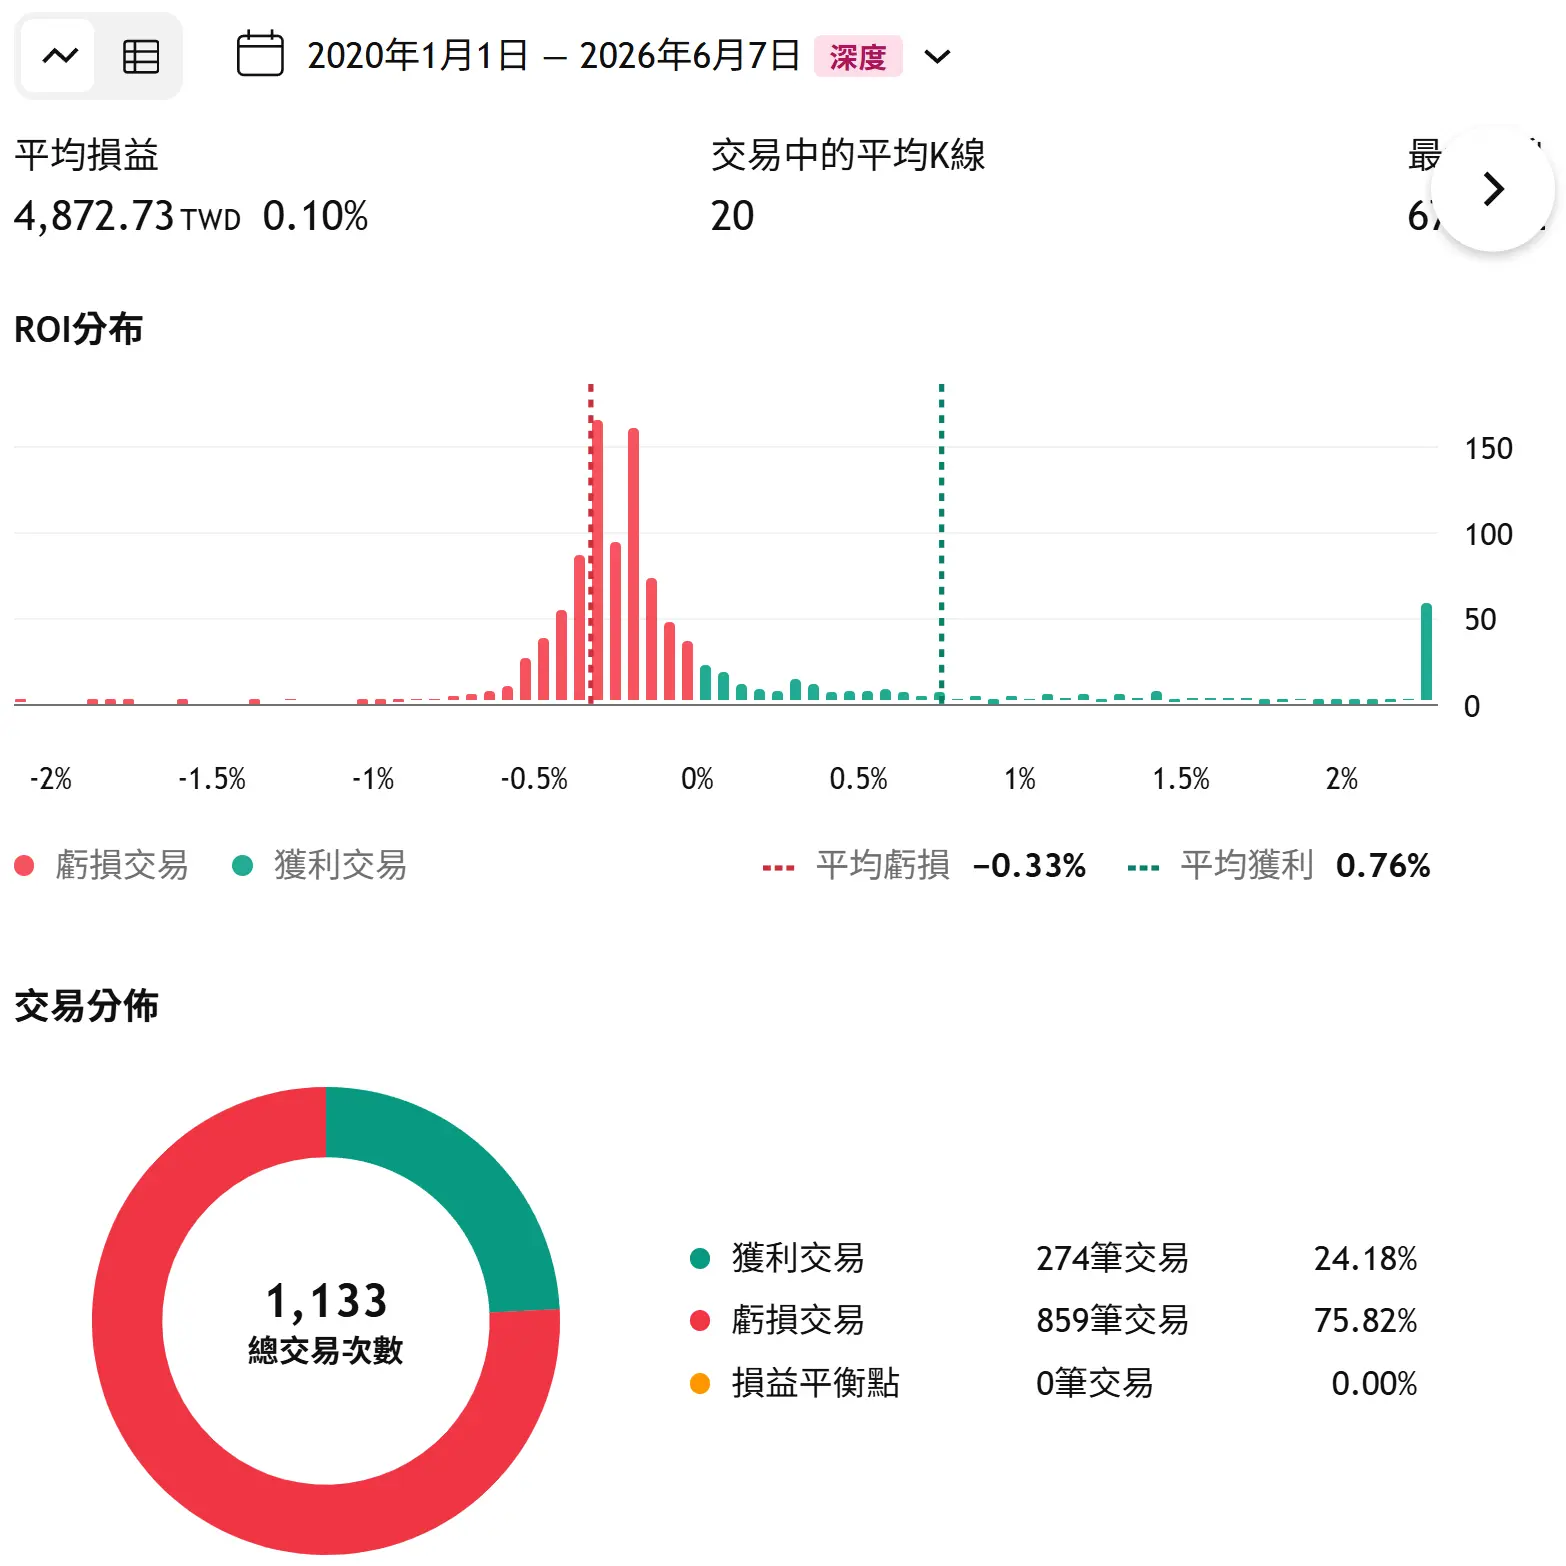Switch to the line chart view icon
Viewport: 1566px width, 1566px height.
click(59, 56)
